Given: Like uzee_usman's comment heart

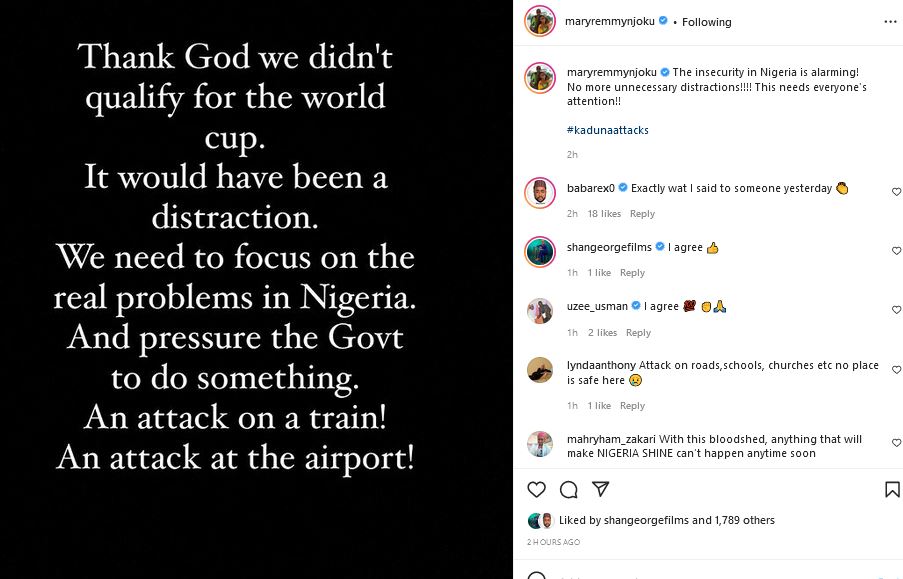Looking at the screenshot, I should (x=896, y=311).
